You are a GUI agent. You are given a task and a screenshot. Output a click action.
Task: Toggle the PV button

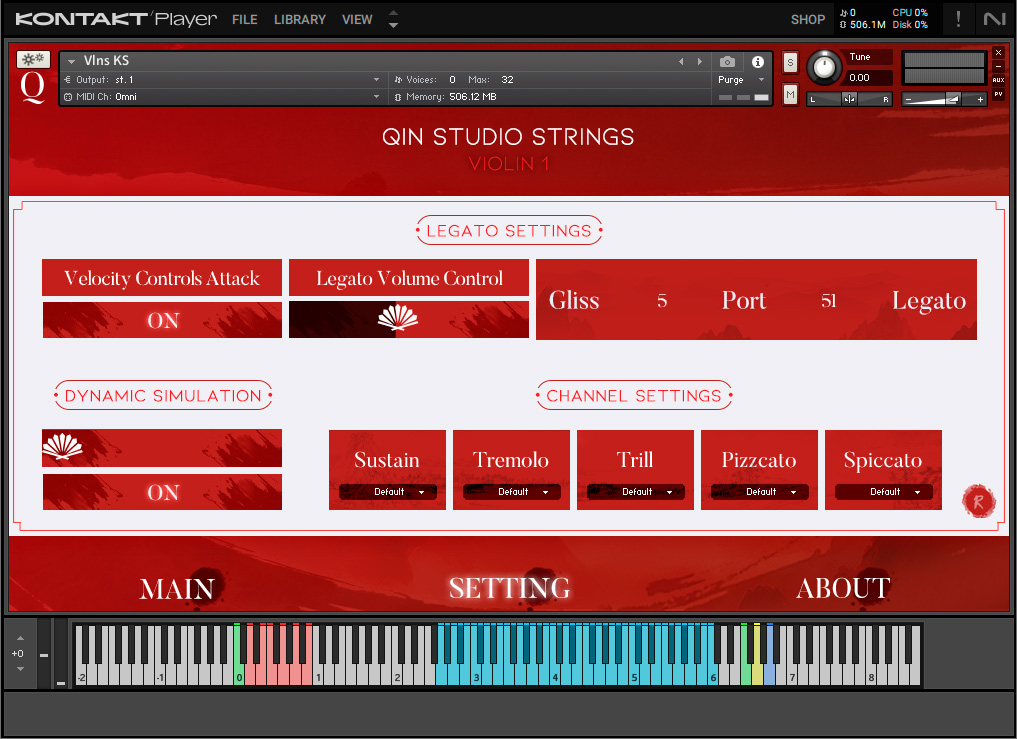click(999, 94)
